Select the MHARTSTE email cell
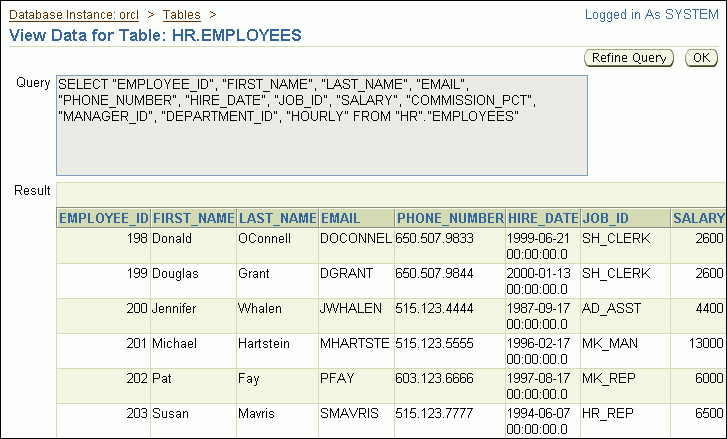727x439 pixels. (355, 344)
